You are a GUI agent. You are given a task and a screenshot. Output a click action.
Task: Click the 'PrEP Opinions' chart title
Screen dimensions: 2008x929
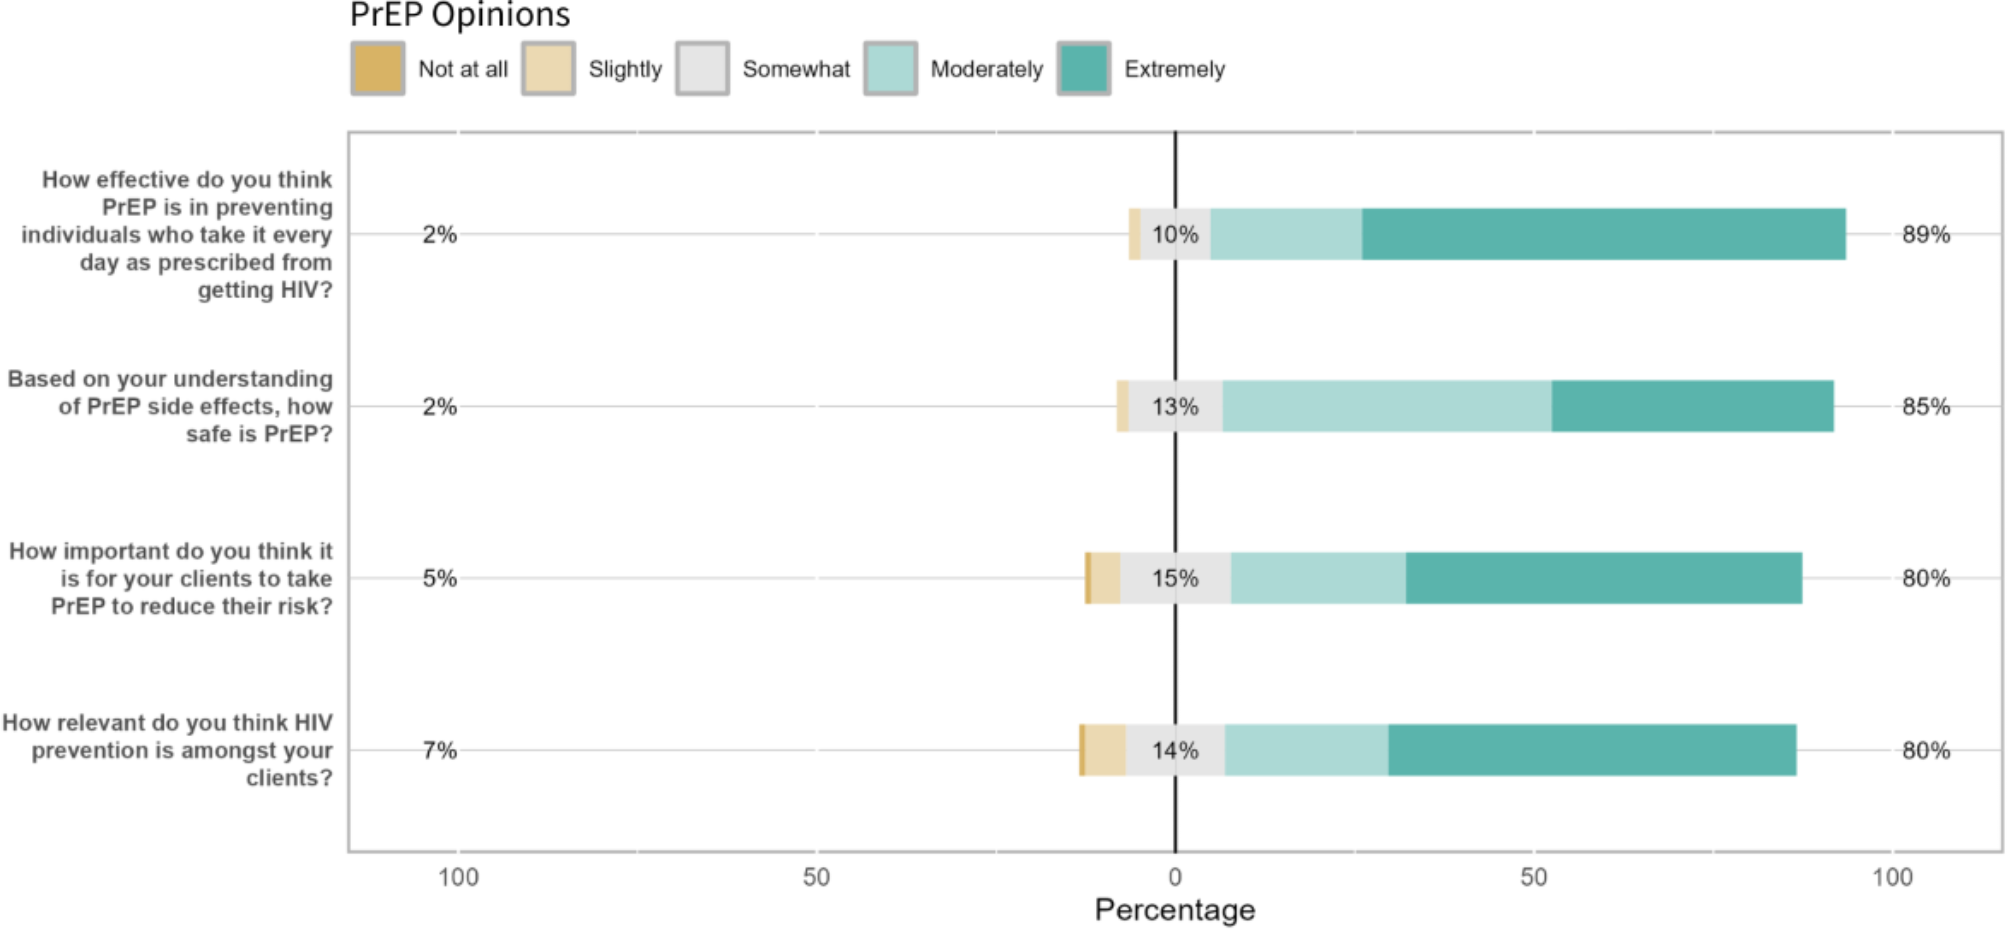(460, 15)
